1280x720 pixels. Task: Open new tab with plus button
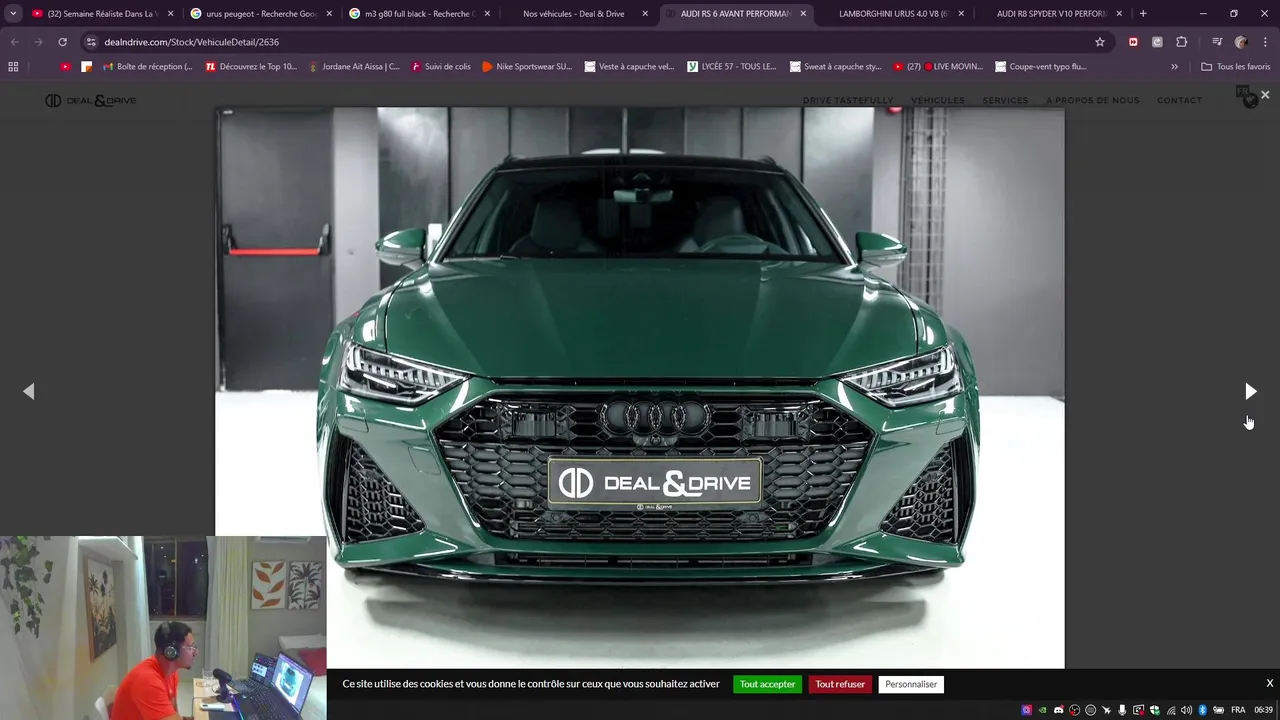pyautogui.click(x=1143, y=14)
